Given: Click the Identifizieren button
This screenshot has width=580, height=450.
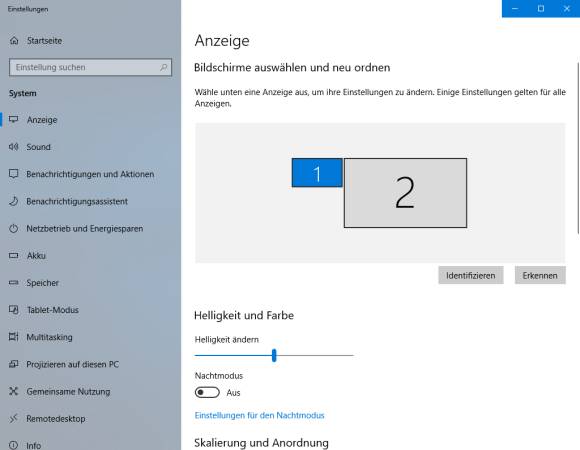Looking at the screenshot, I should (471, 275).
